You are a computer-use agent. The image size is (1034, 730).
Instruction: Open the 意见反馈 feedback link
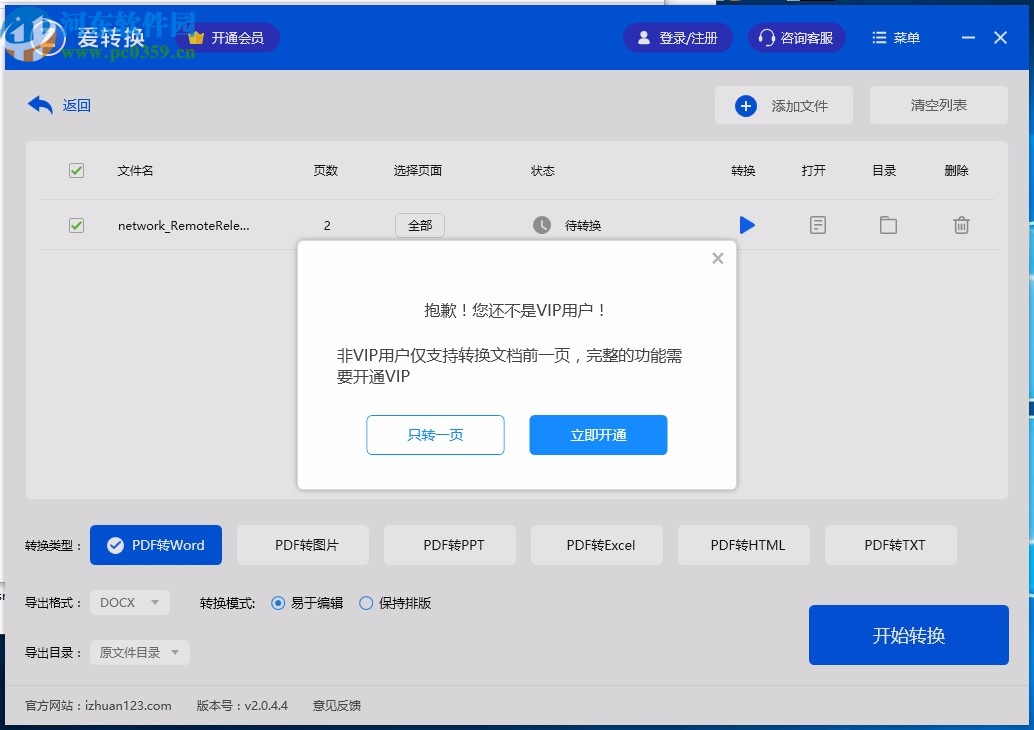point(336,705)
